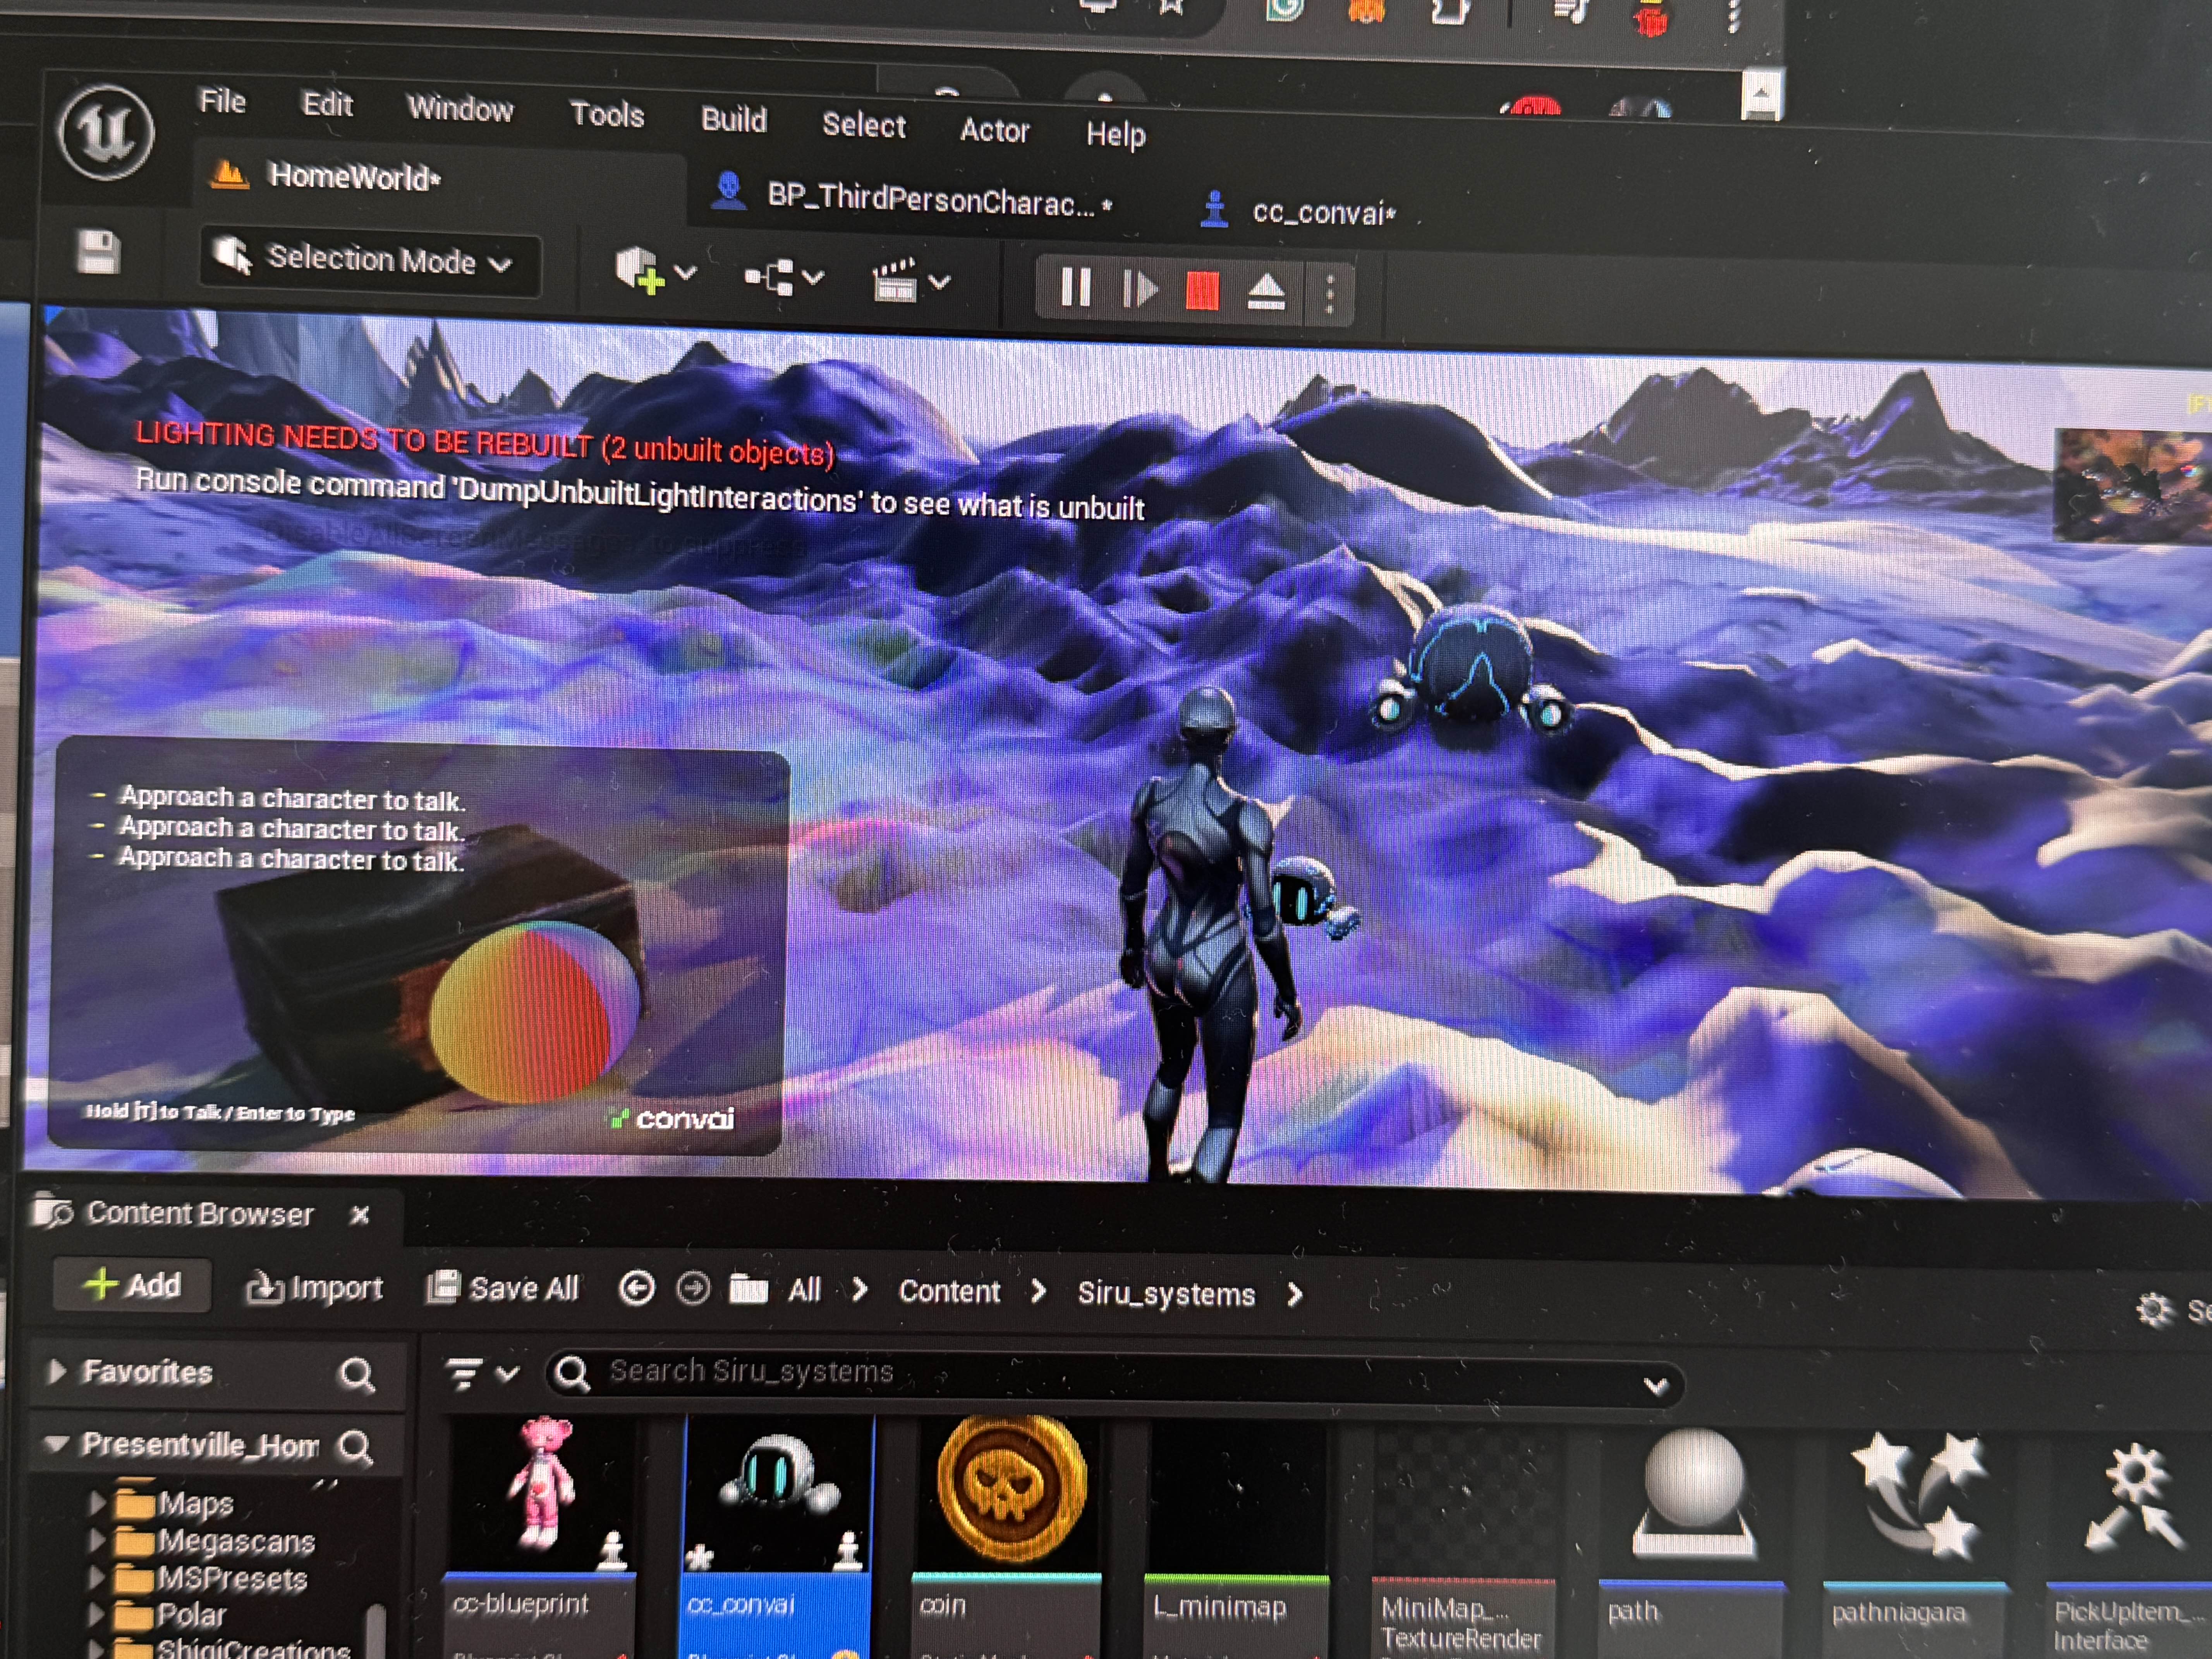The image size is (2212, 1659).
Task: Click the Unreal Engine logo icon
Action: coord(106,132)
